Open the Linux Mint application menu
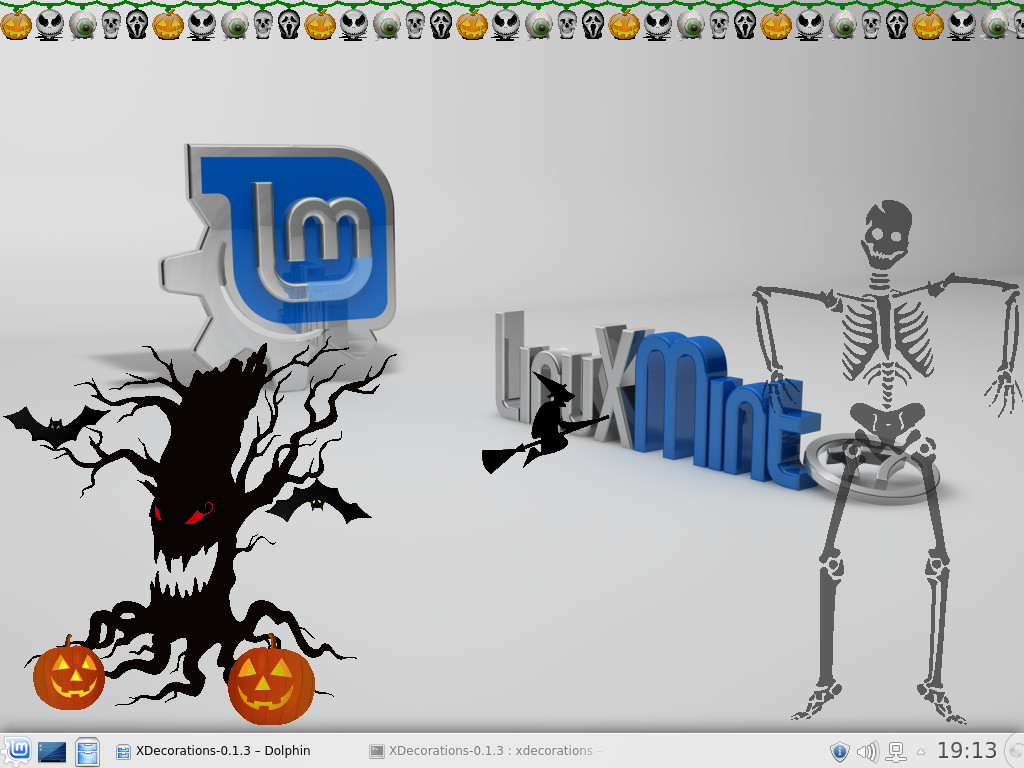The width and height of the screenshot is (1024, 768). tap(18, 751)
